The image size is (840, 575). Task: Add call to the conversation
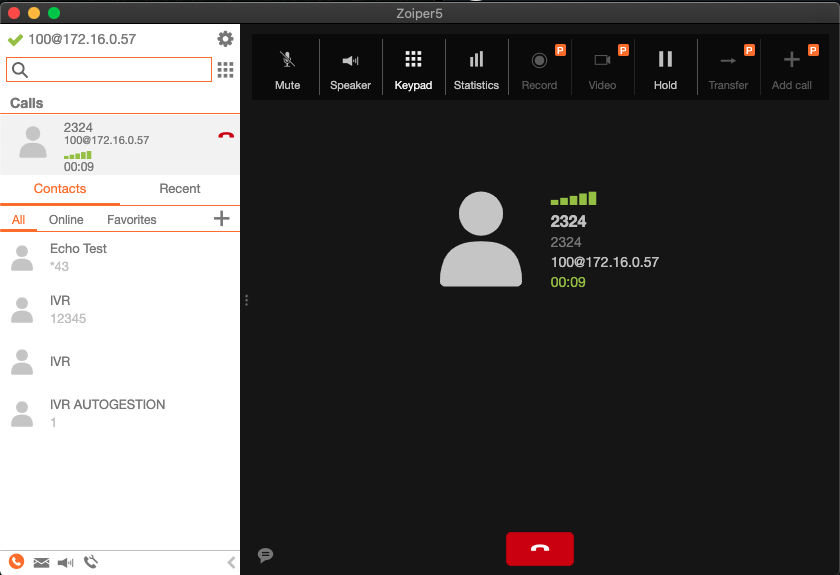(x=791, y=69)
